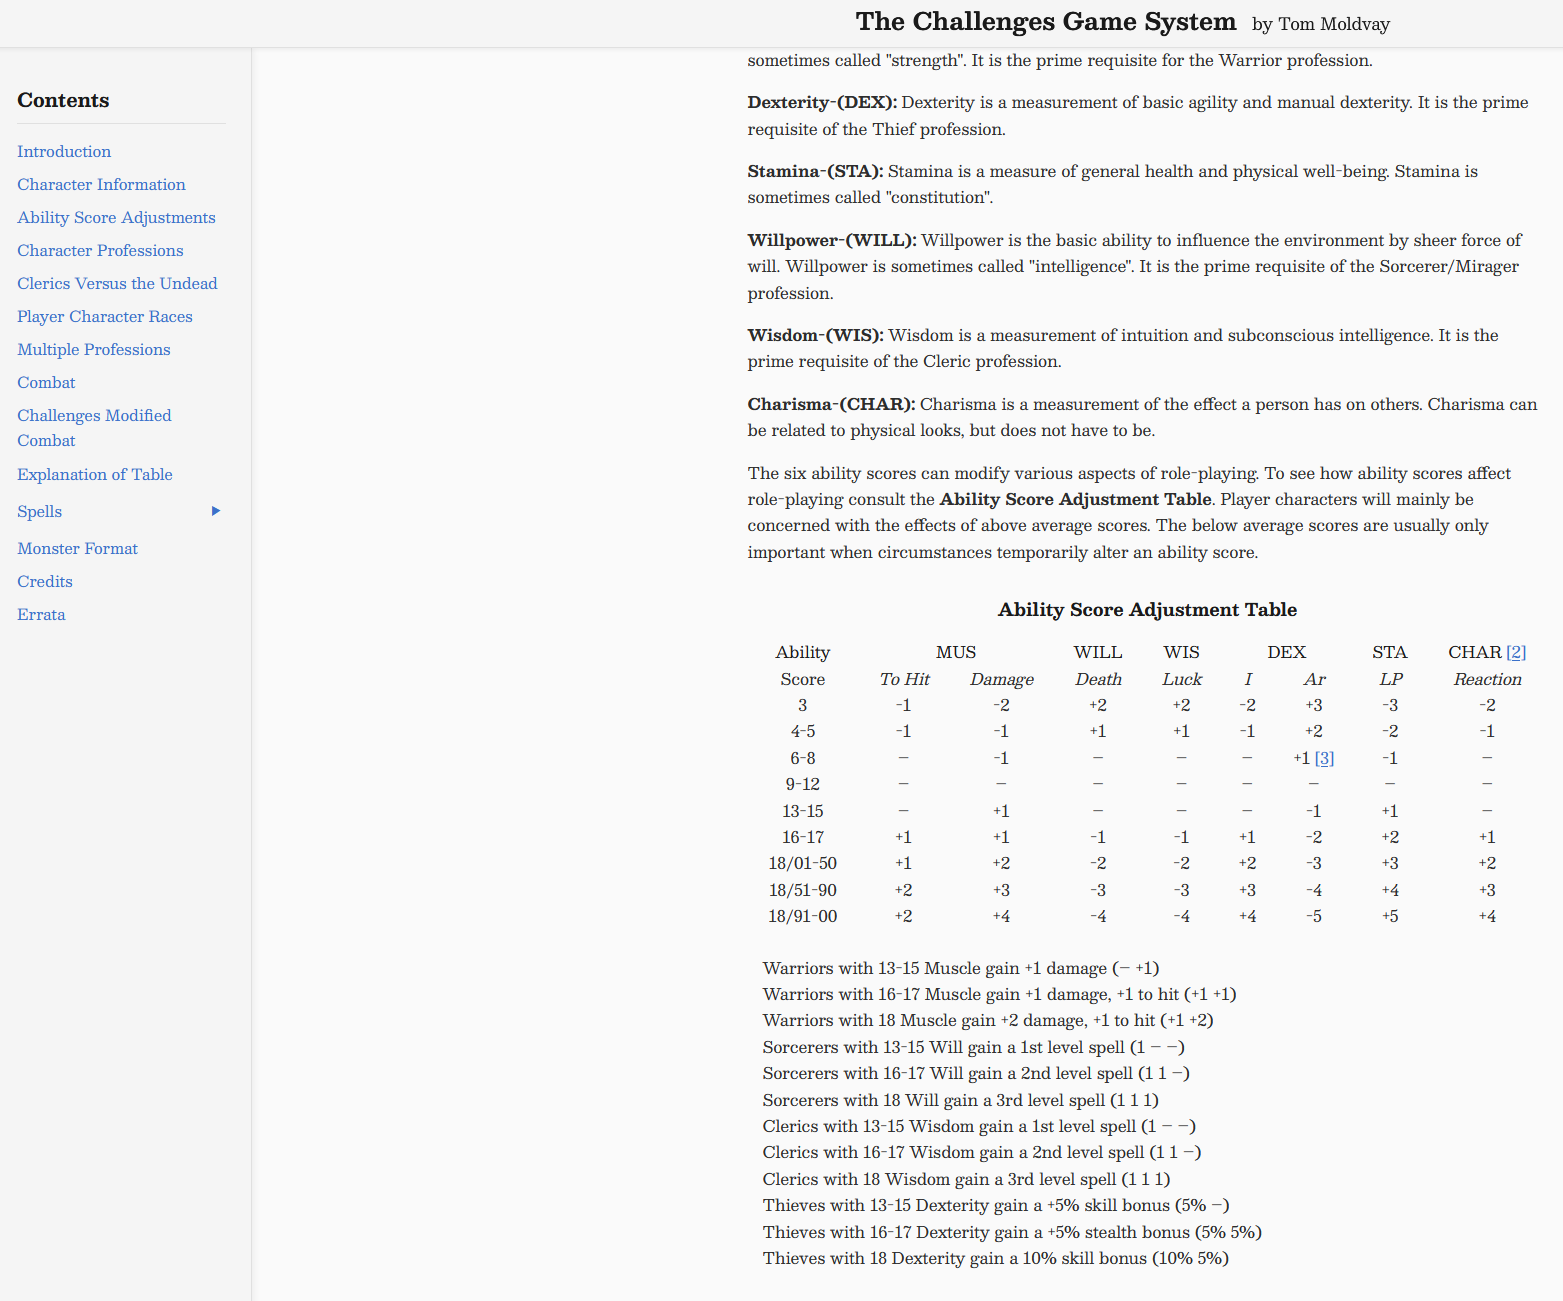1563x1301 pixels.
Task: Open the Spells section link
Action: pos(40,511)
